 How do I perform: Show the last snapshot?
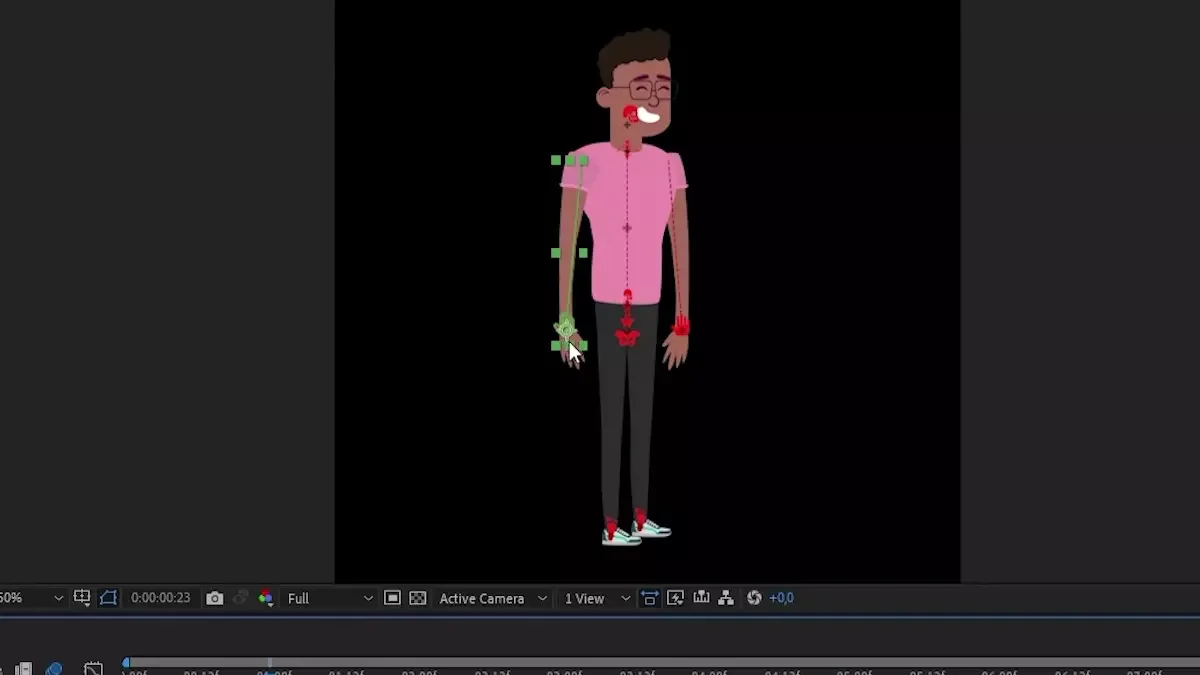[x=240, y=598]
